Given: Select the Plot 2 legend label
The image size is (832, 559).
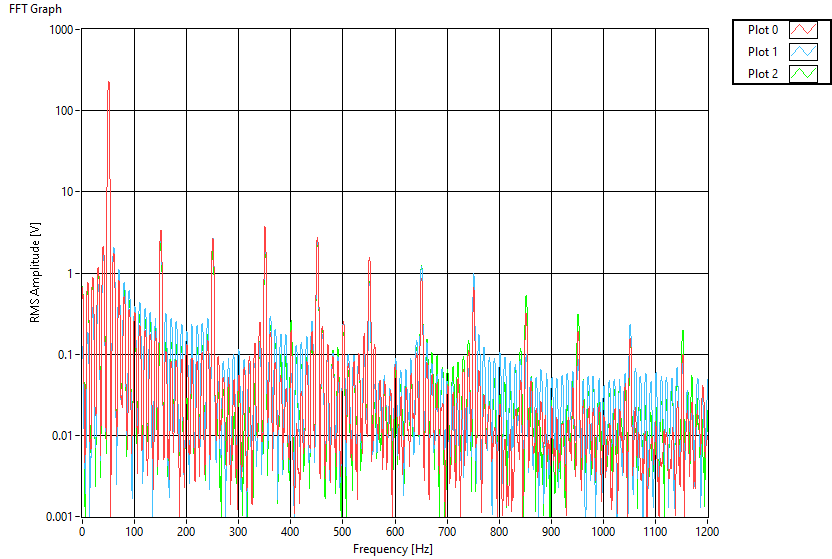Looking at the screenshot, I should coord(763,74).
